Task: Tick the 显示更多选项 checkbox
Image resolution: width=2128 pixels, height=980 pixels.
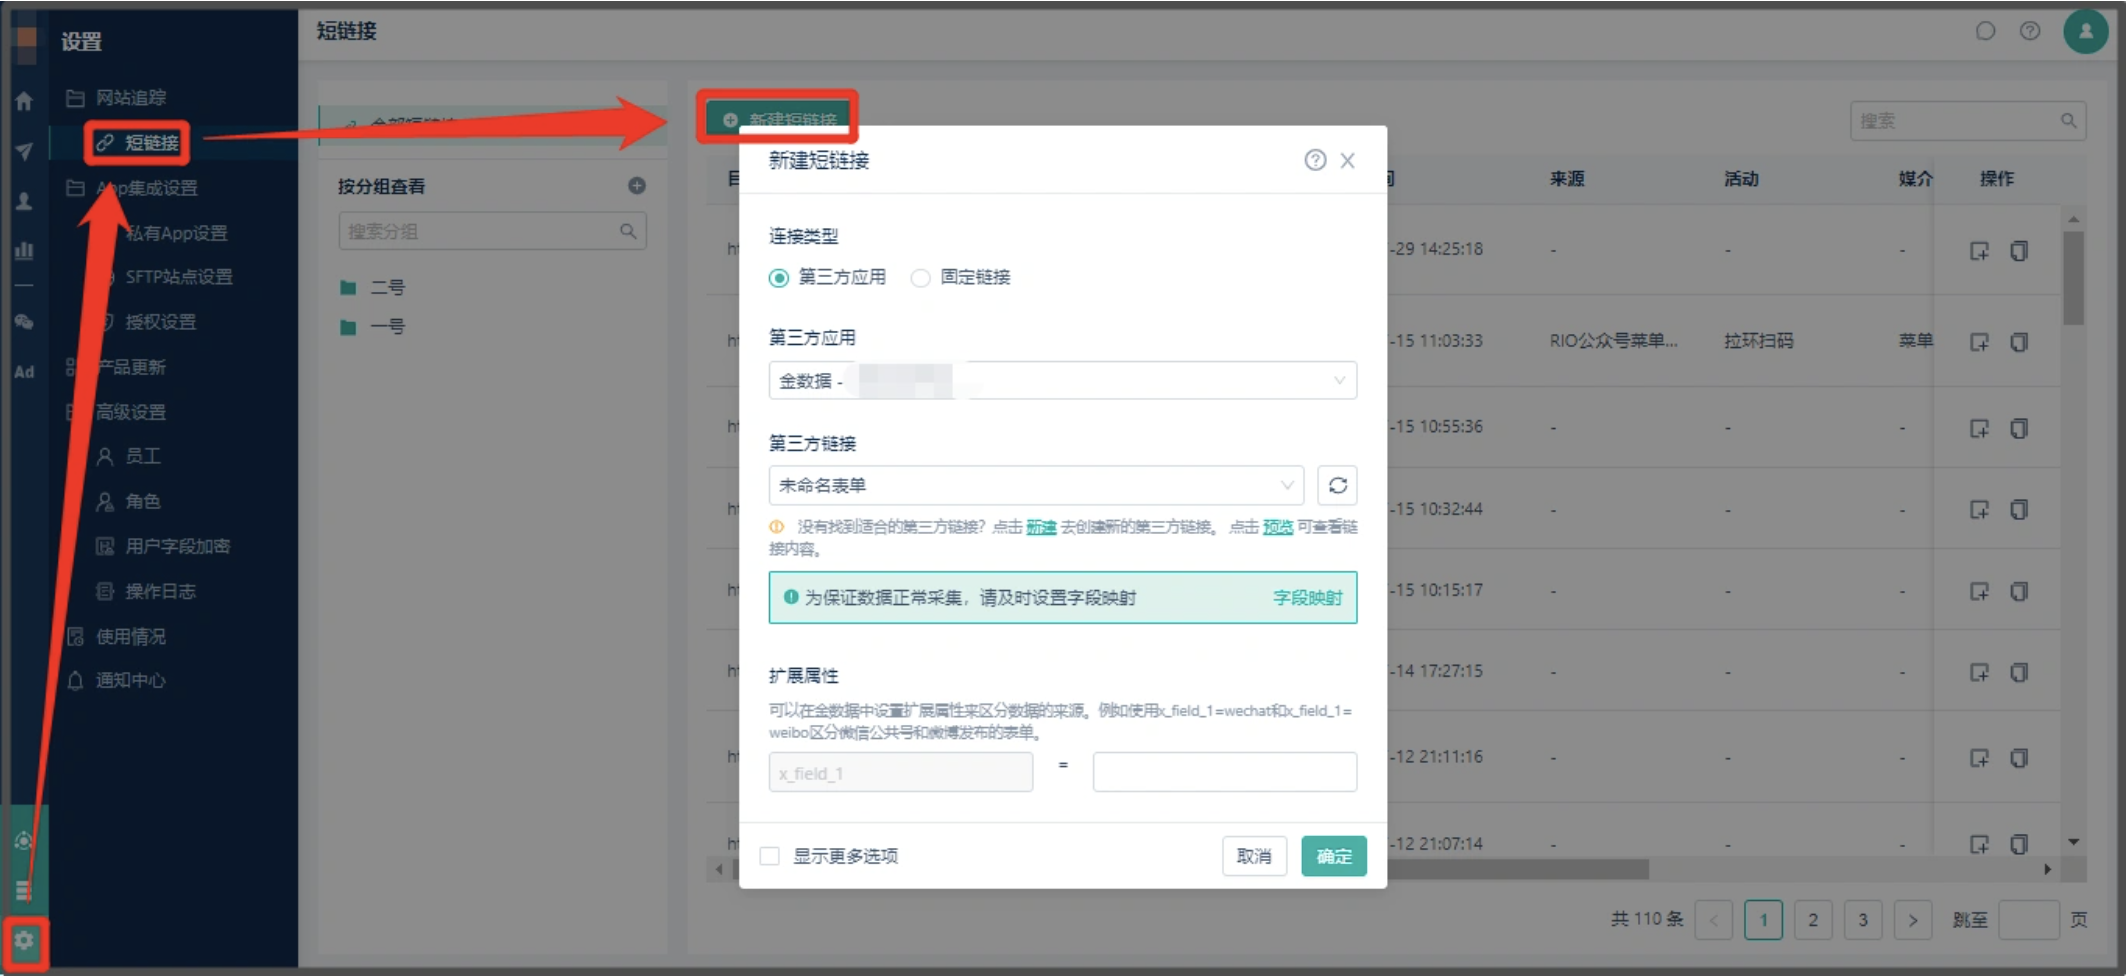Action: [769, 856]
